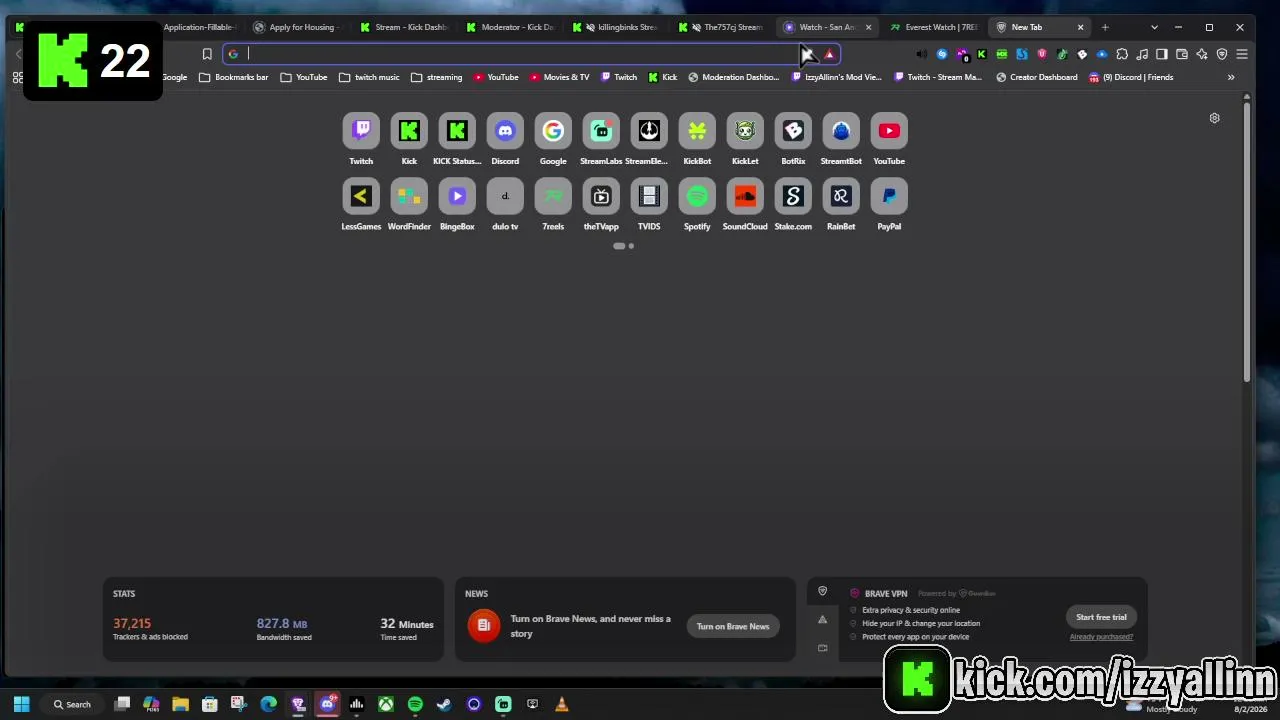Open the Discord Friends bookmark

click(x=1131, y=77)
